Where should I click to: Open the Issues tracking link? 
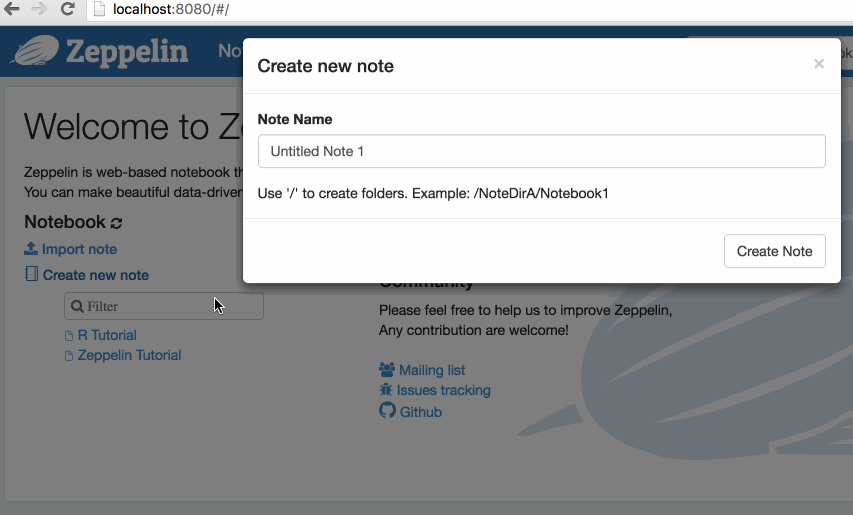coord(443,390)
